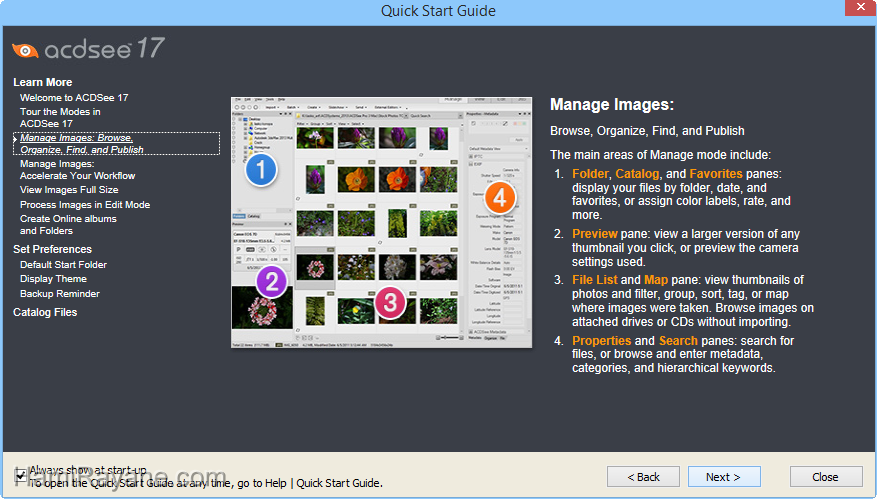Click the Back button
Viewport: 877px width, 499px height.
(x=643, y=477)
